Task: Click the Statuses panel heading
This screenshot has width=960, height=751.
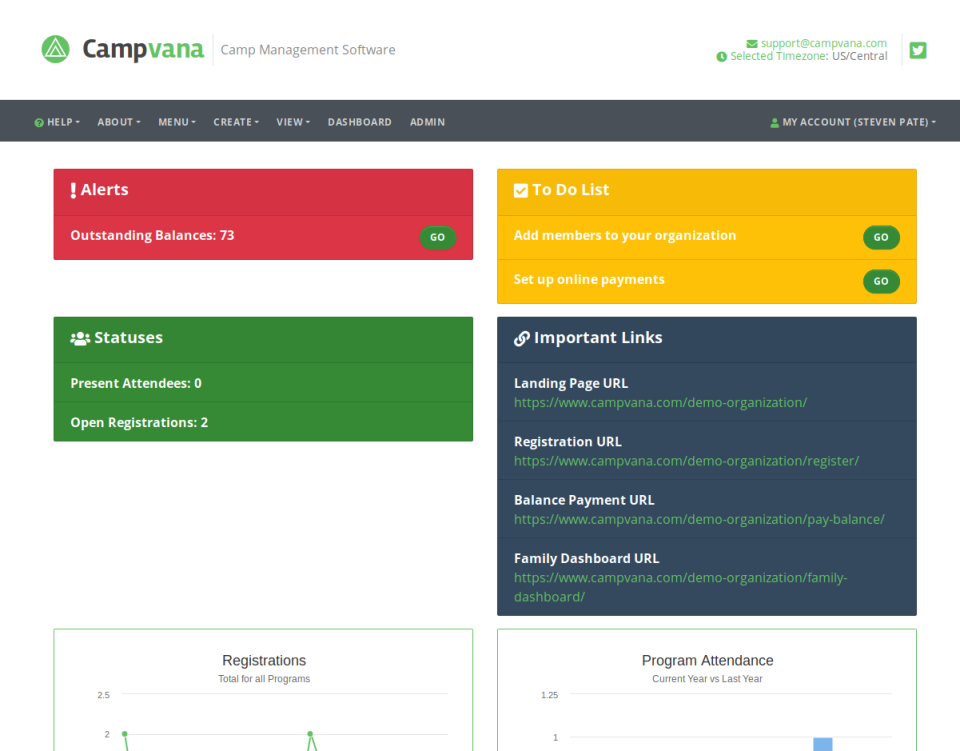Action: (x=129, y=338)
